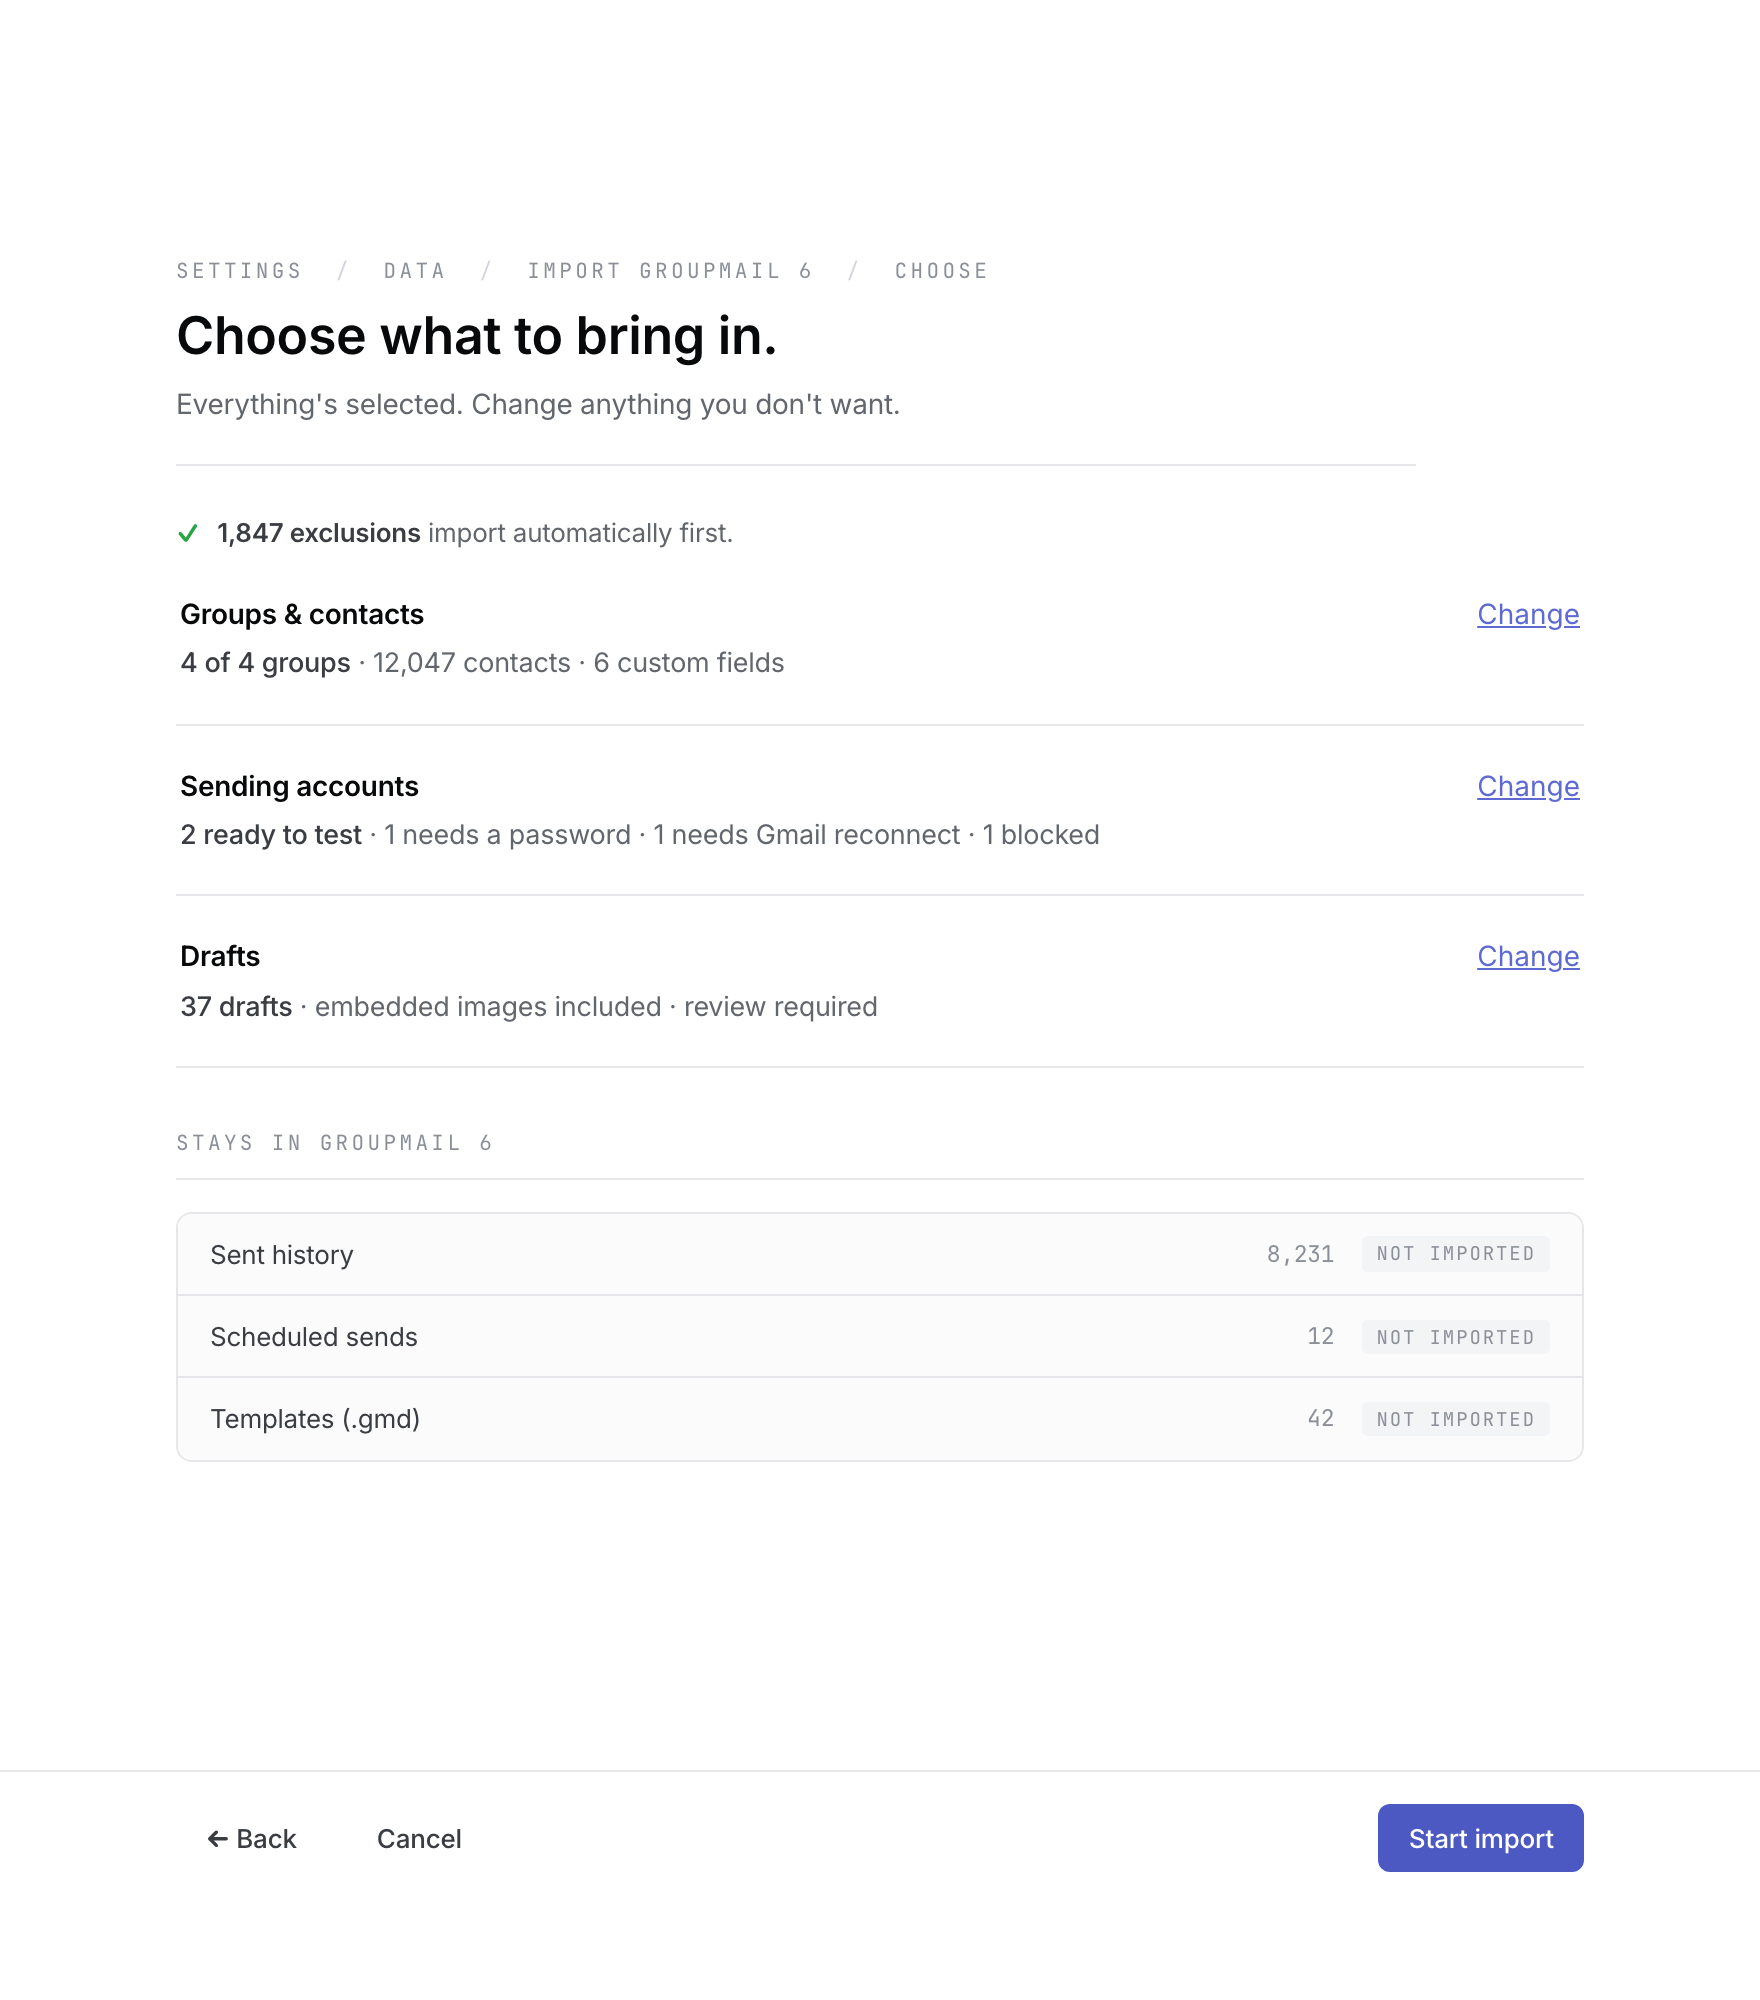
Task: Click the 'review required' text
Action: (x=781, y=1007)
